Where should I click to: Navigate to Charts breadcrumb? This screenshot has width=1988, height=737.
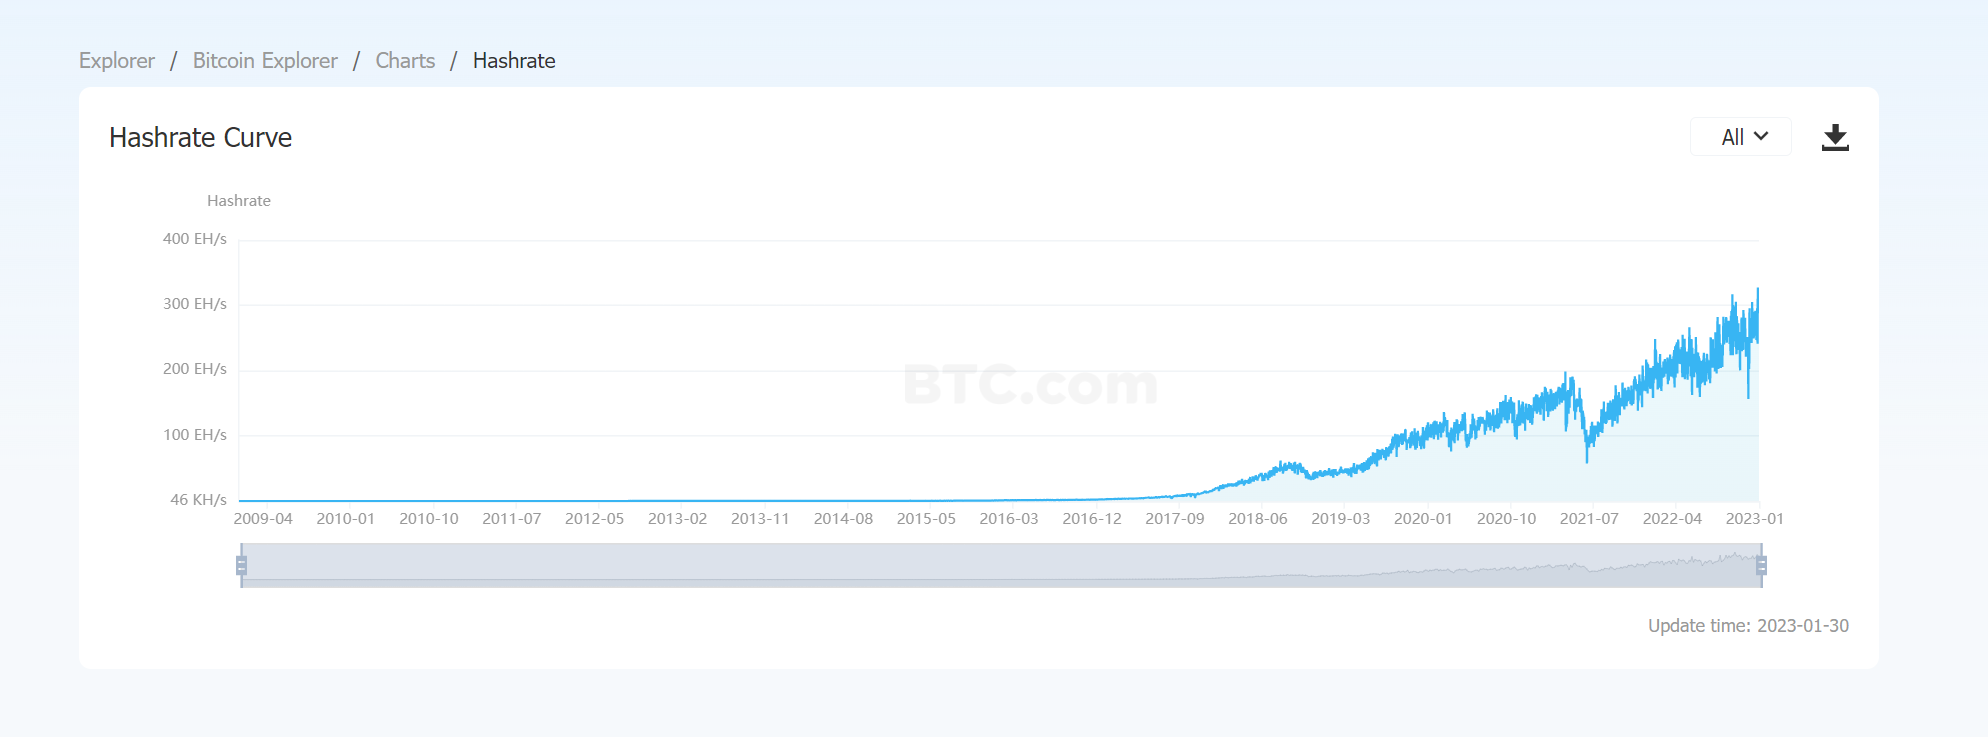click(x=405, y=61)
